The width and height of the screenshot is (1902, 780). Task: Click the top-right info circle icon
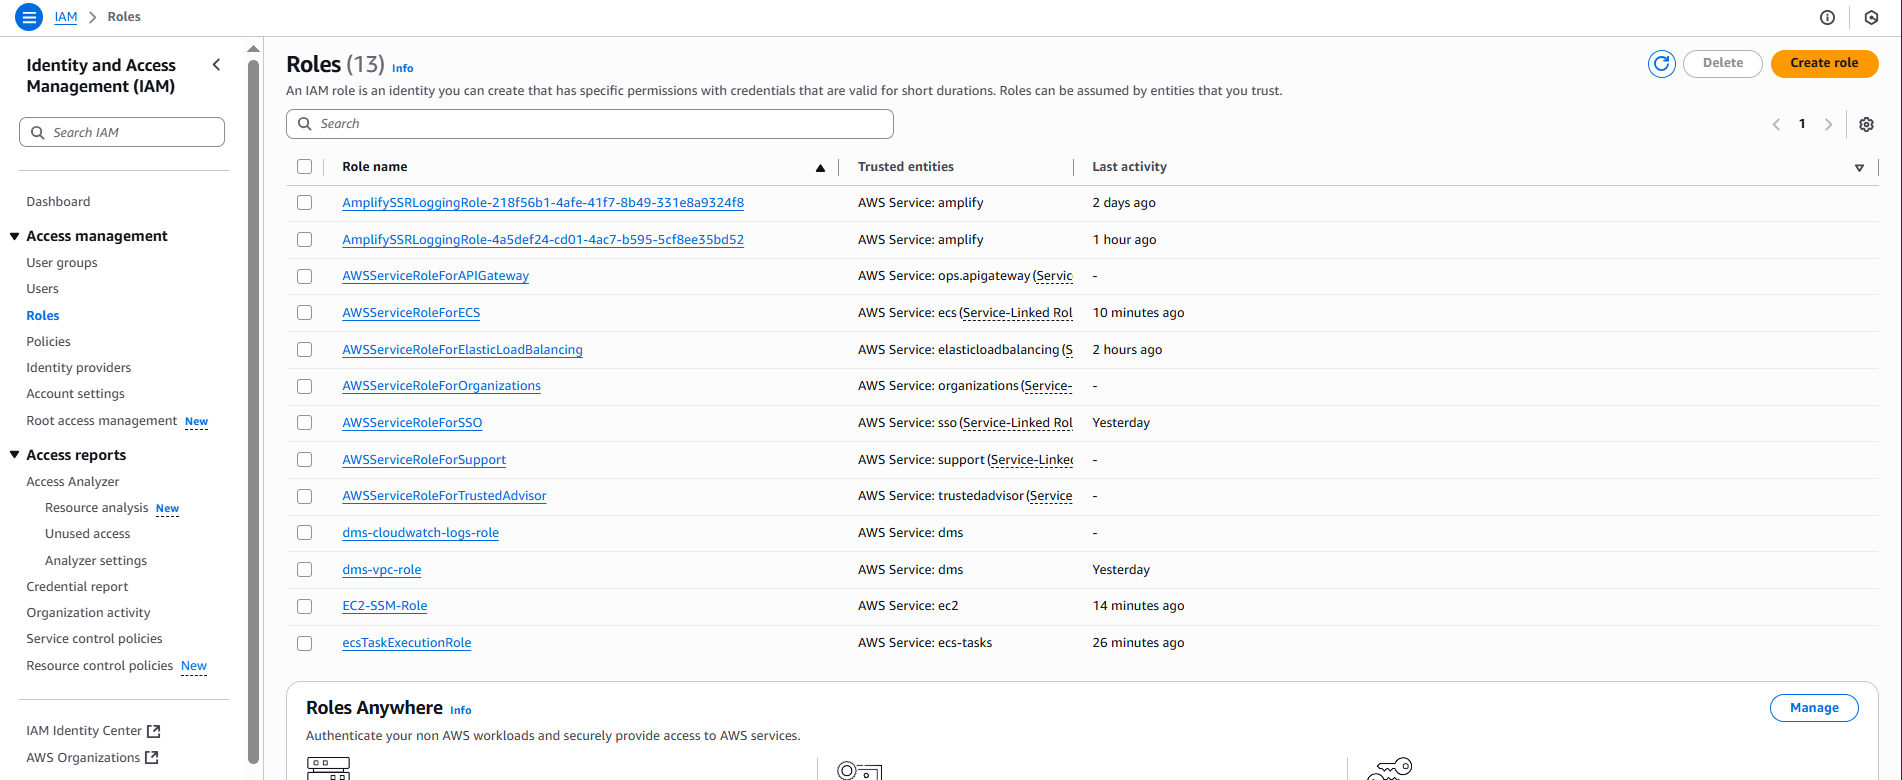[1827, 17]
